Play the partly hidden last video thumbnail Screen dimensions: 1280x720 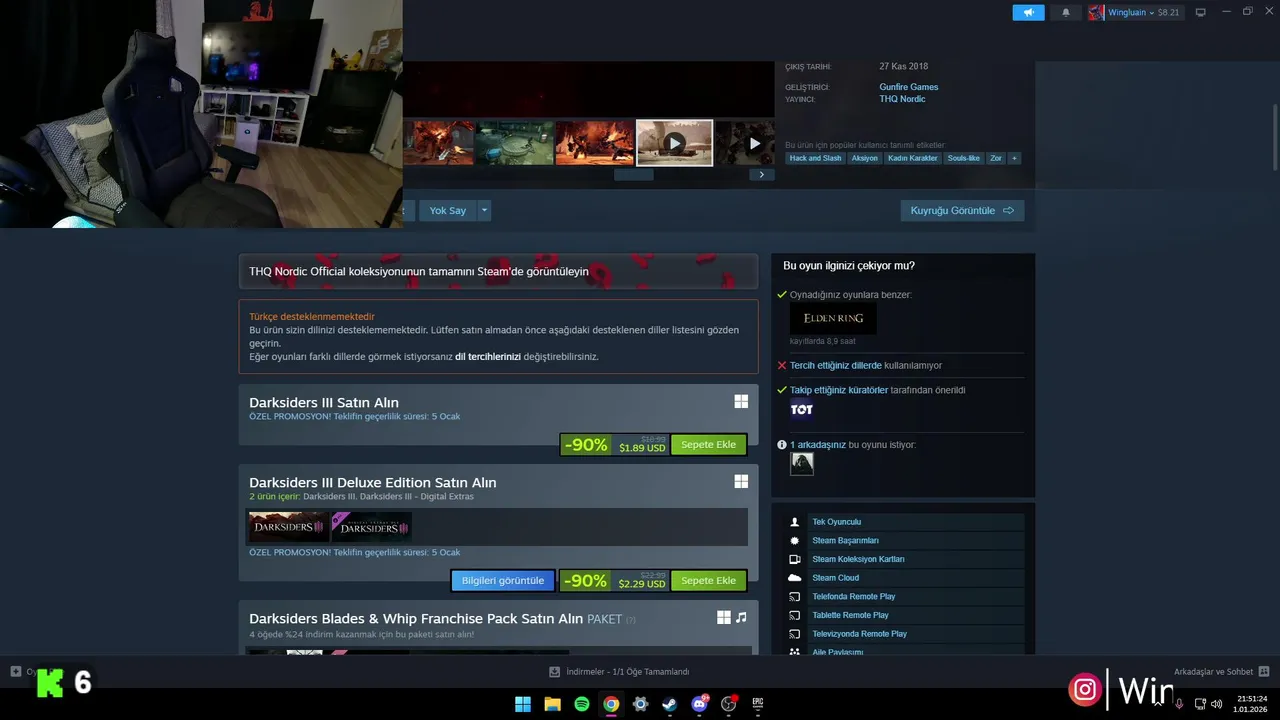[x=745, y=143]
